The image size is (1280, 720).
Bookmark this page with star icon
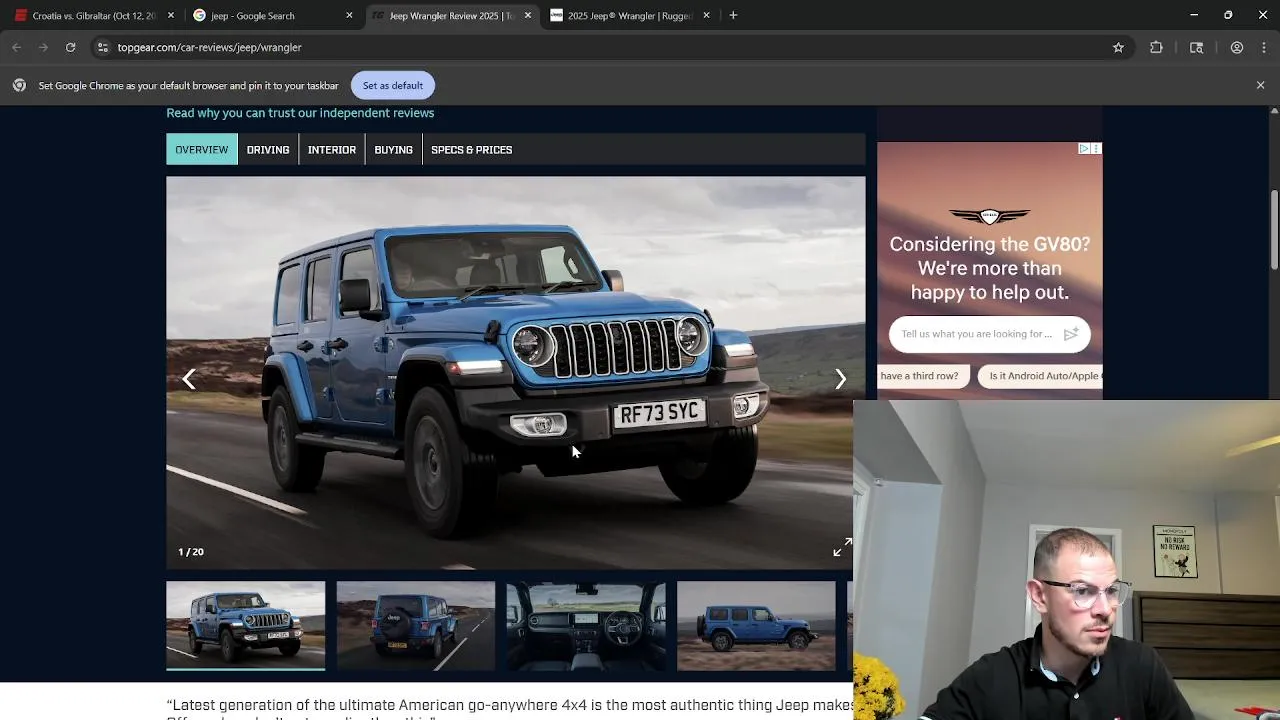pos(1118,47)
